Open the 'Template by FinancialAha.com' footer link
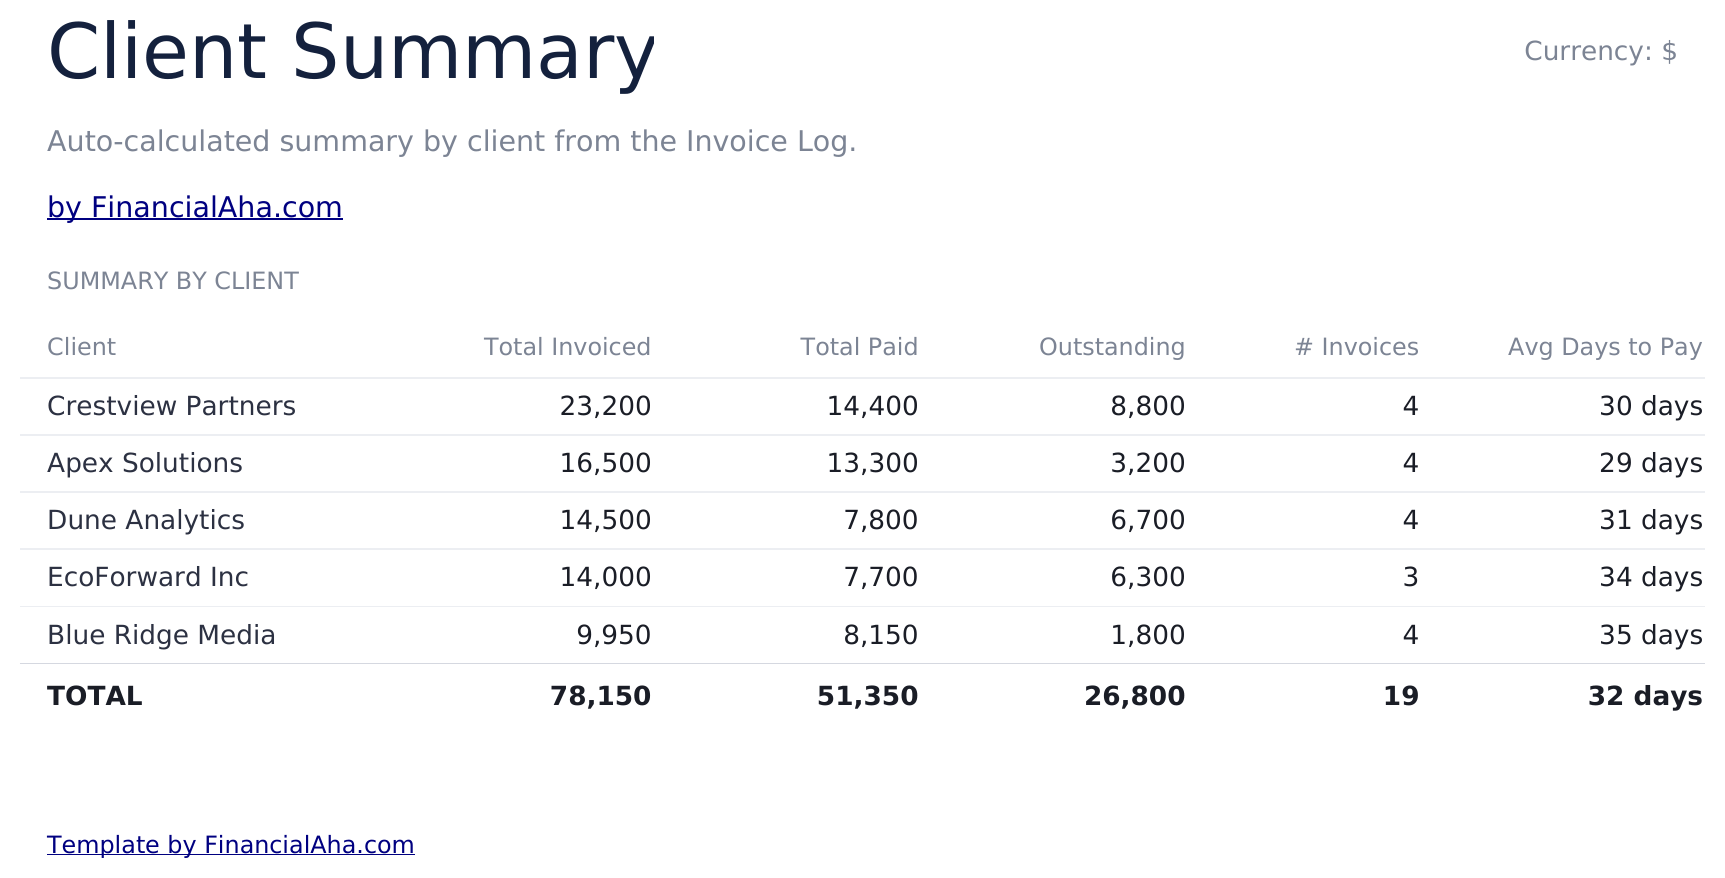 click(x=231, y=845)
